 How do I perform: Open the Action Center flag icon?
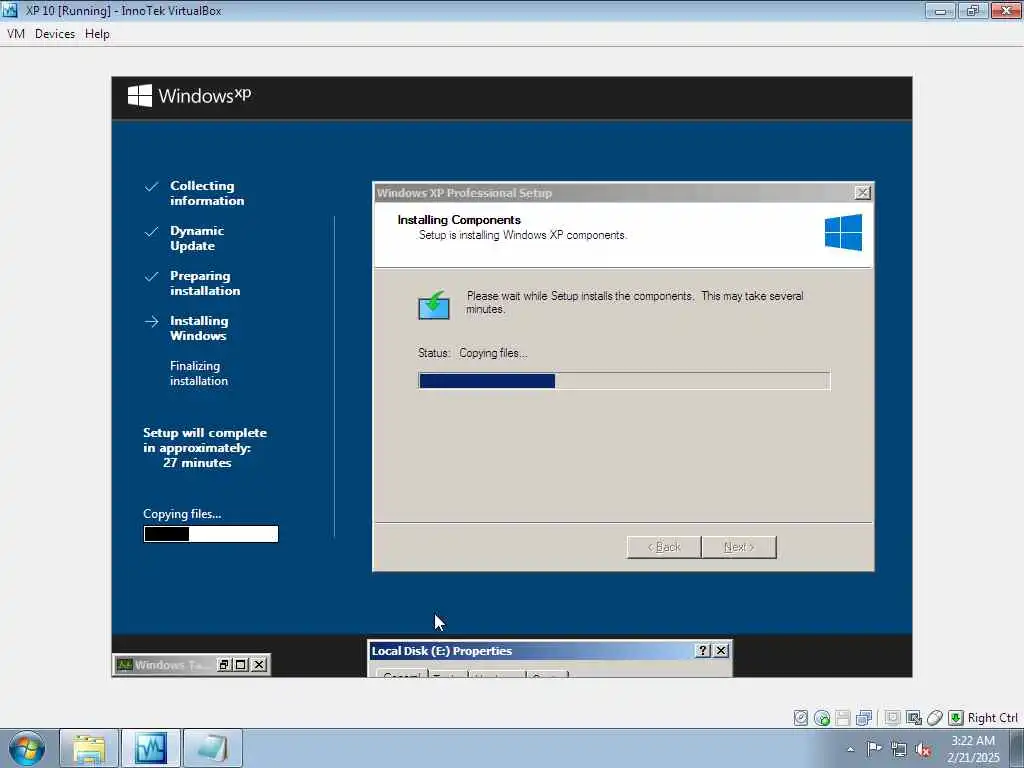point(874,749)
